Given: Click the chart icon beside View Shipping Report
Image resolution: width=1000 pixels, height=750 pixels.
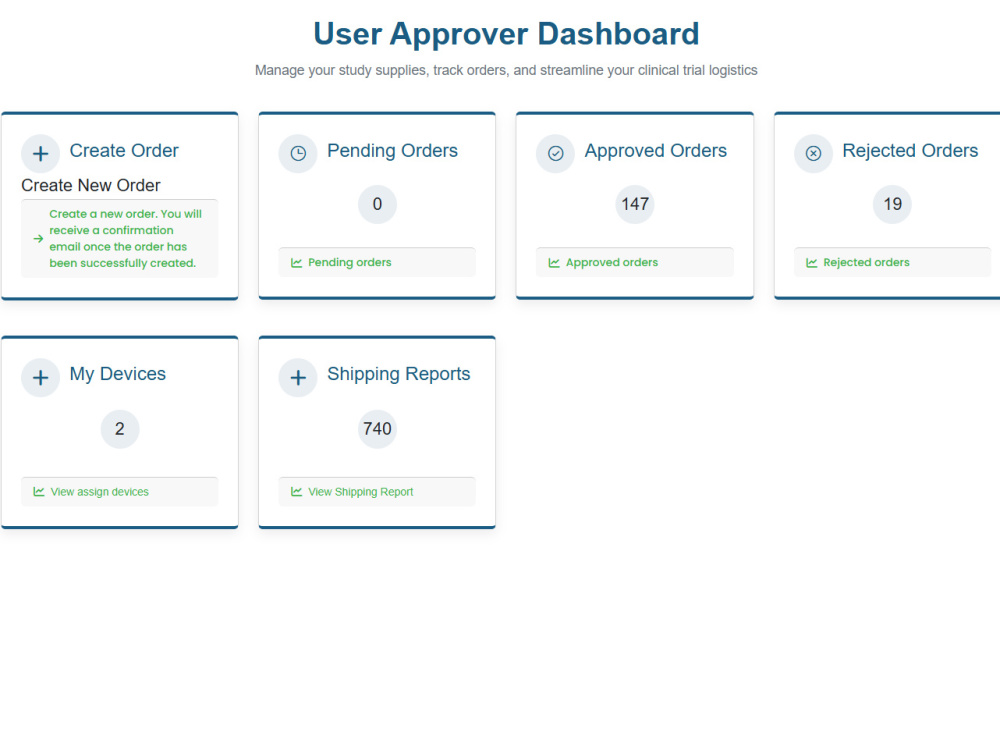Looking at the screenshot, I should point(297,492).
